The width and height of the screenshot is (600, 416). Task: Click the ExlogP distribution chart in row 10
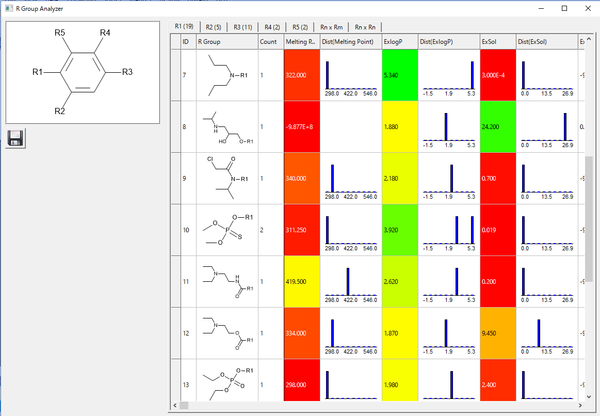coord(448,230)
